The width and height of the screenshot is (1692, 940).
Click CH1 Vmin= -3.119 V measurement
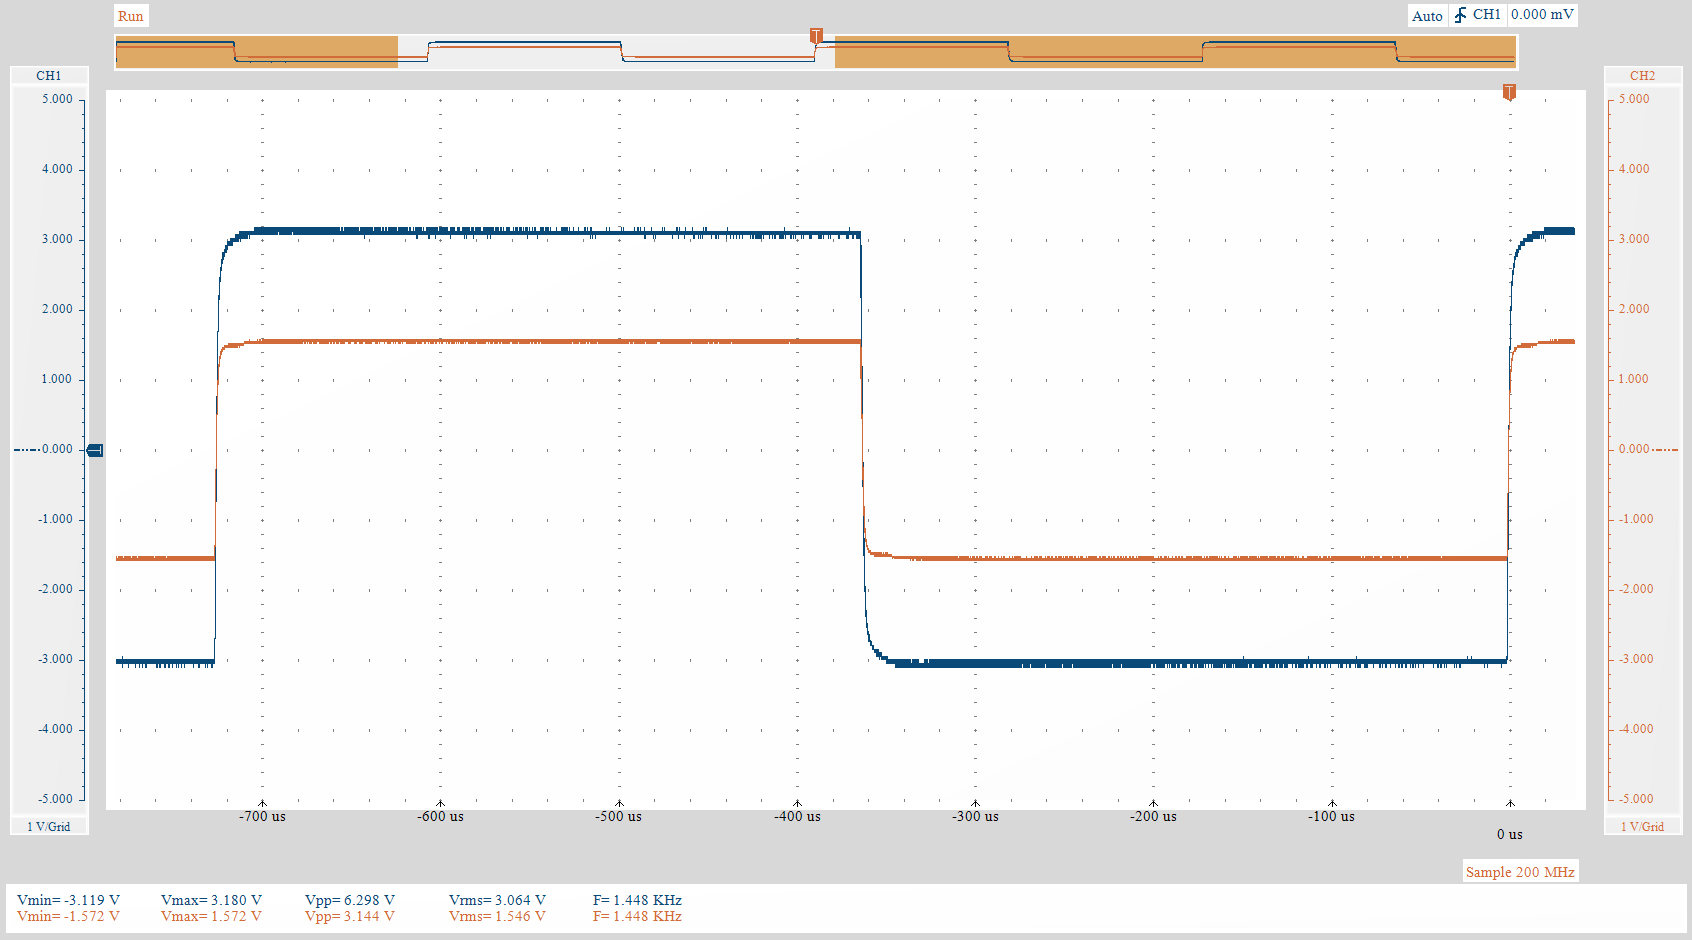tap(68, 900)
